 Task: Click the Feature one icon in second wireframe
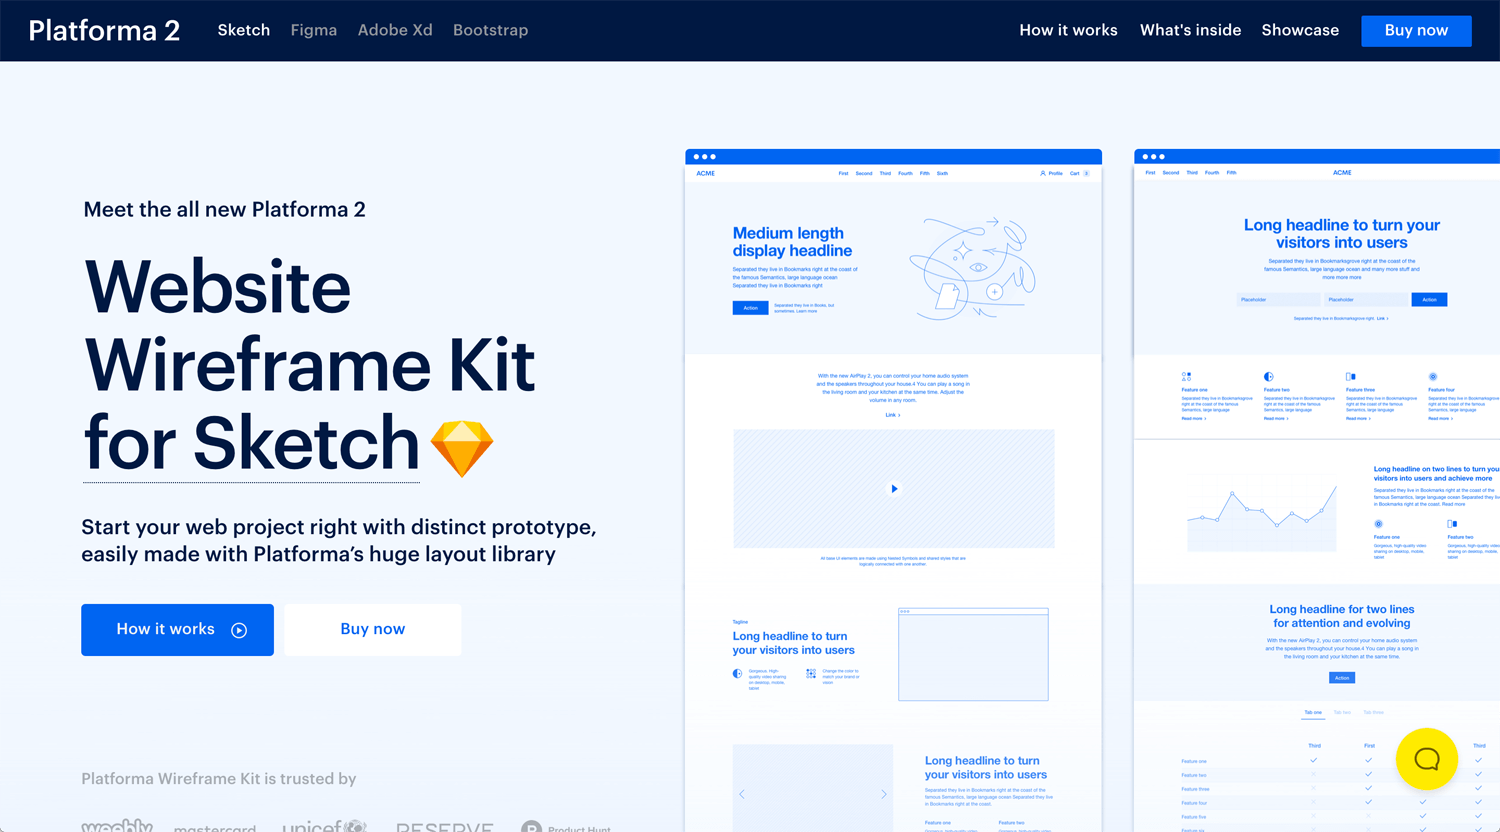click(x=1186, y=377)
